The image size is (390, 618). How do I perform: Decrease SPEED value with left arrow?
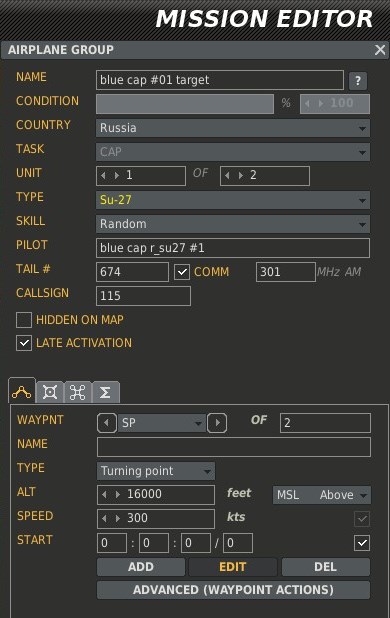104,518
